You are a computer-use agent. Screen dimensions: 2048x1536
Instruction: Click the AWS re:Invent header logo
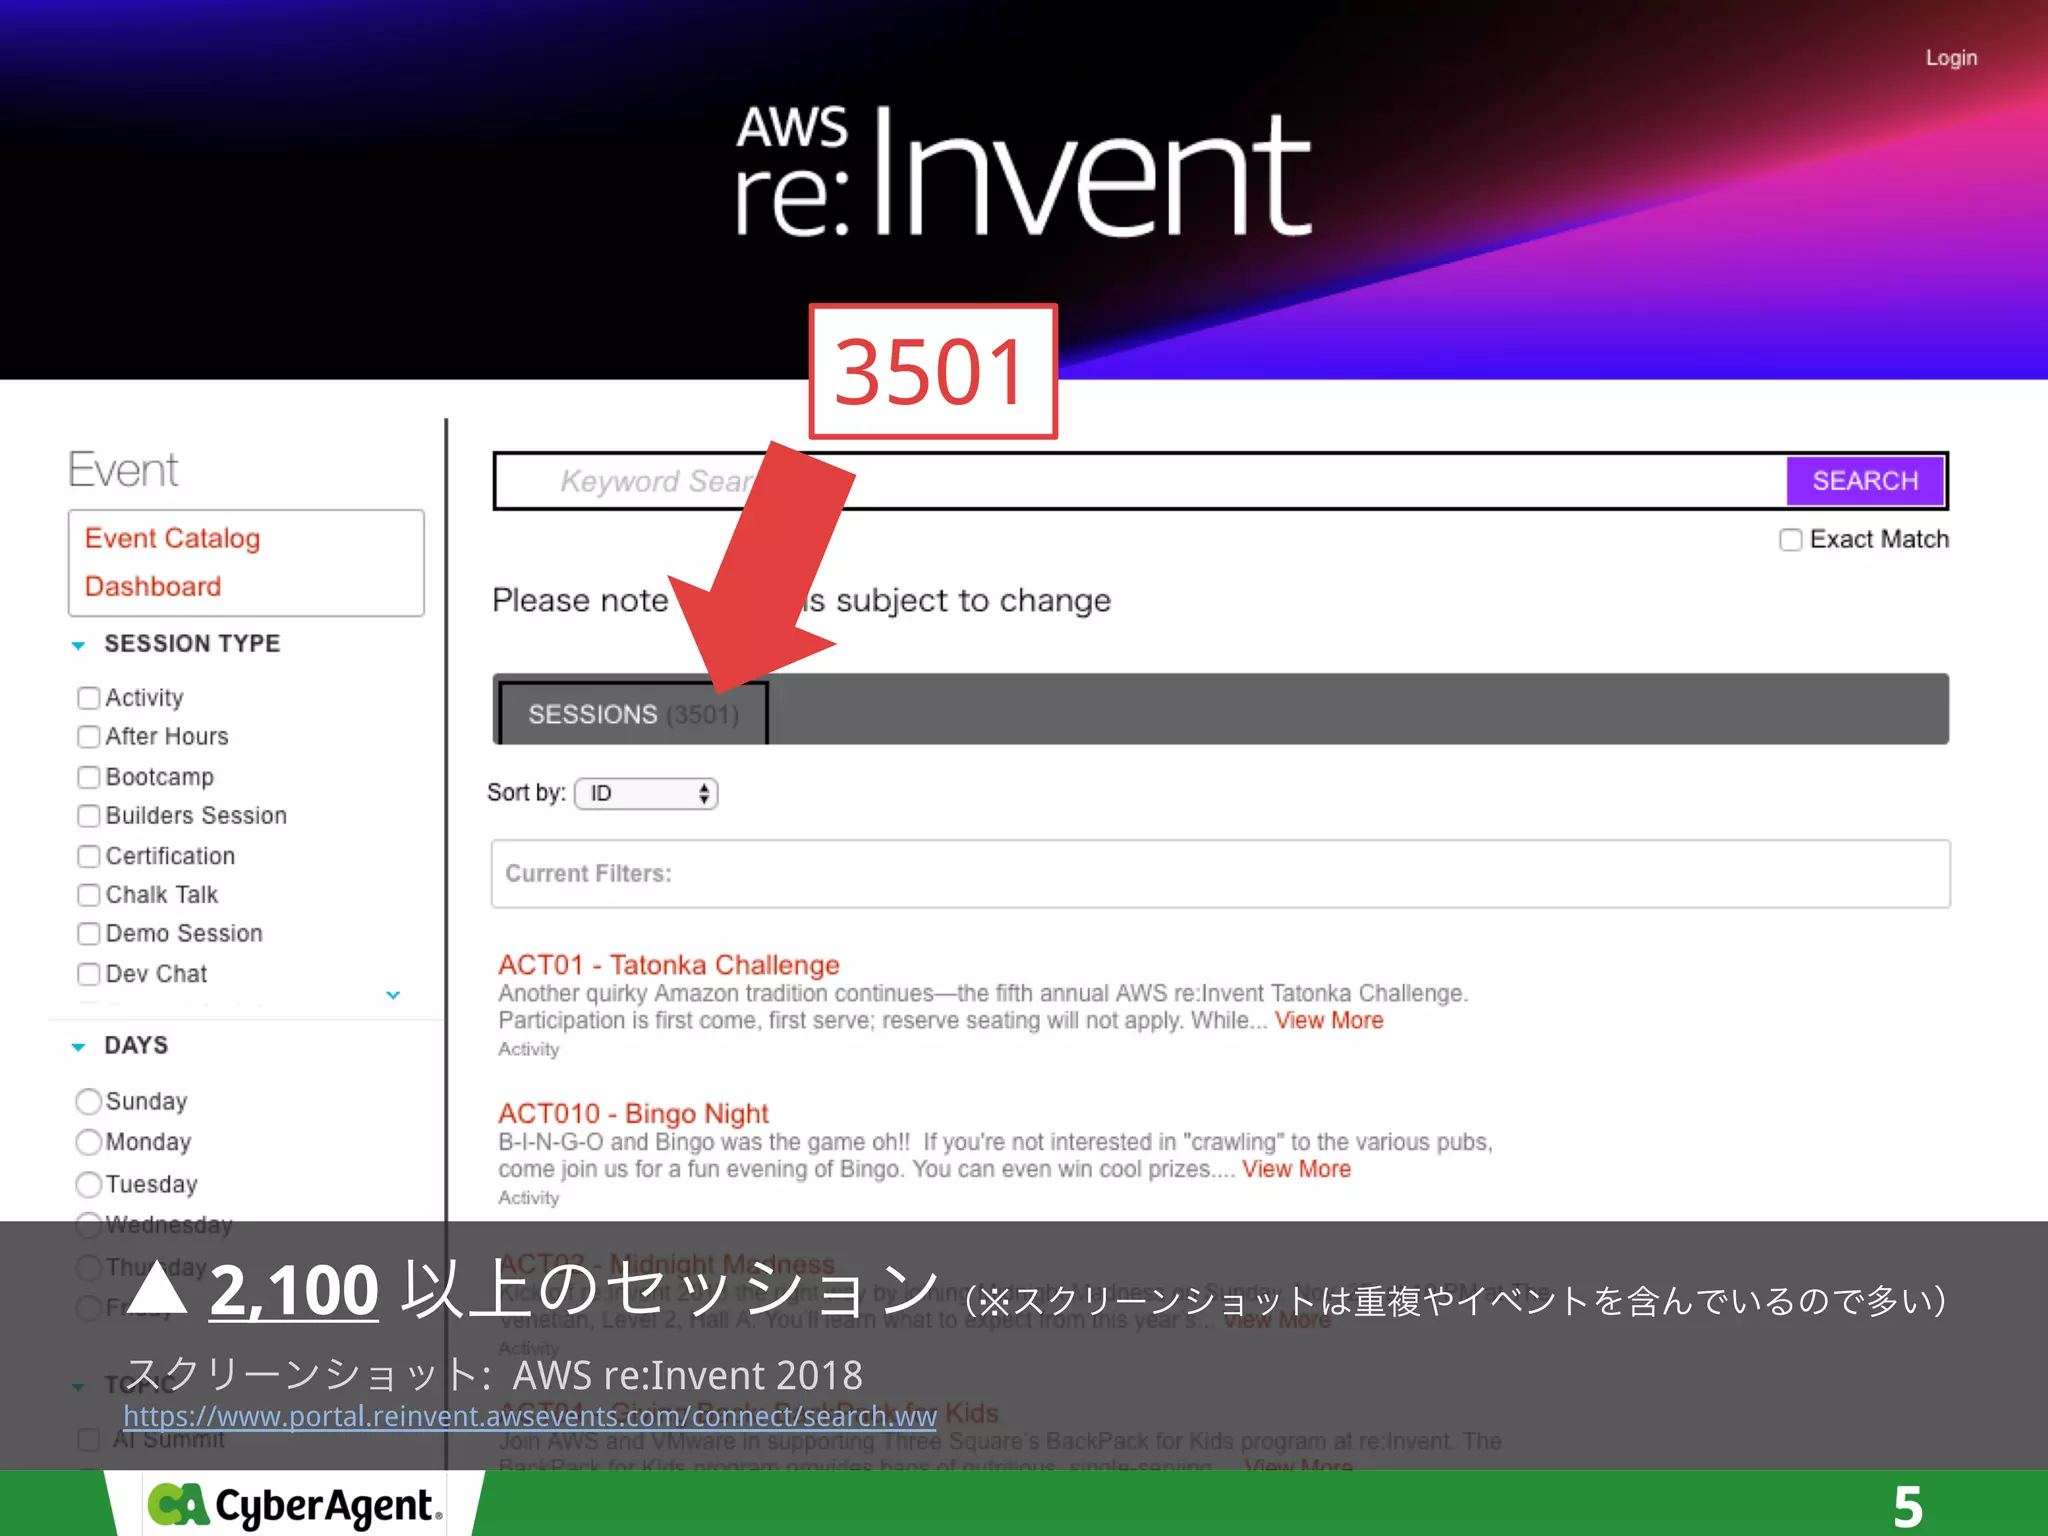[1023, 172]
